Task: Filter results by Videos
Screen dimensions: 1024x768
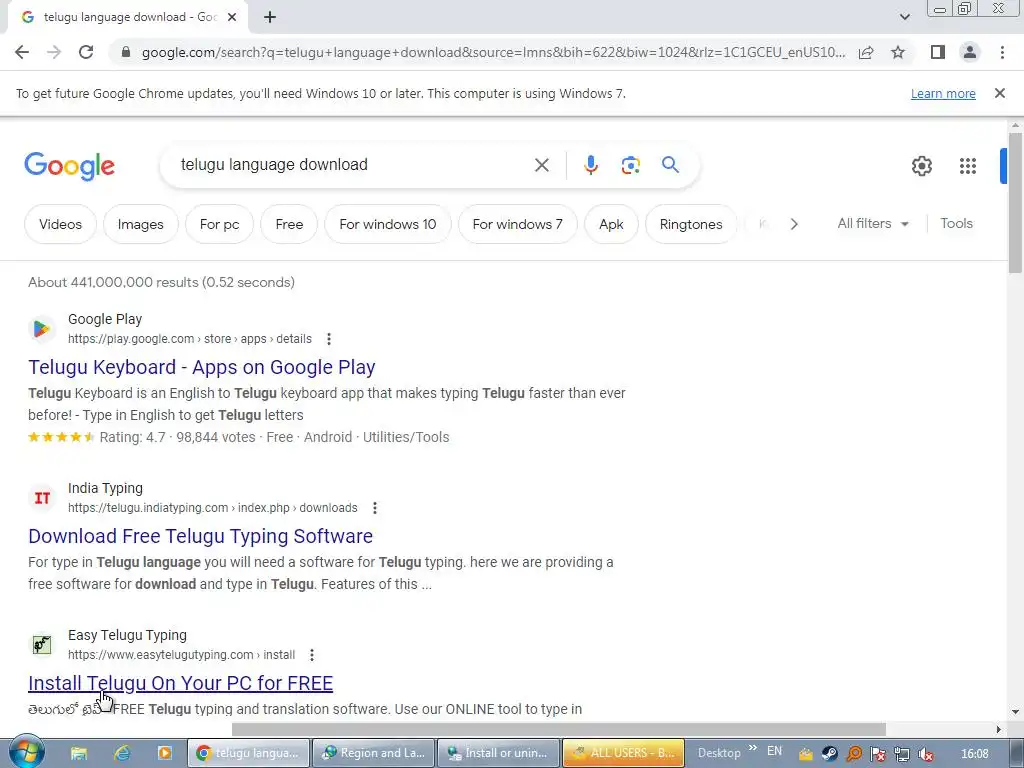Action: (x=60, y=224)
